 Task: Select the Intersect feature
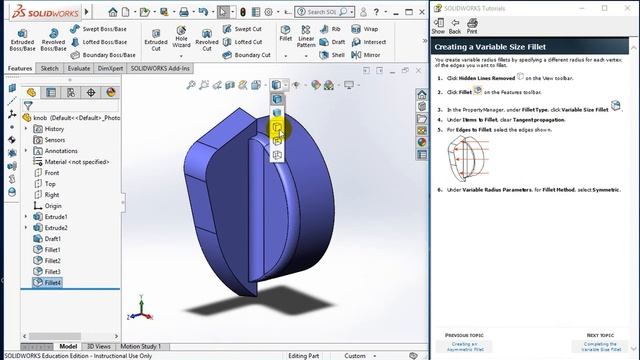pyautogui.click(x=369, y=42)
